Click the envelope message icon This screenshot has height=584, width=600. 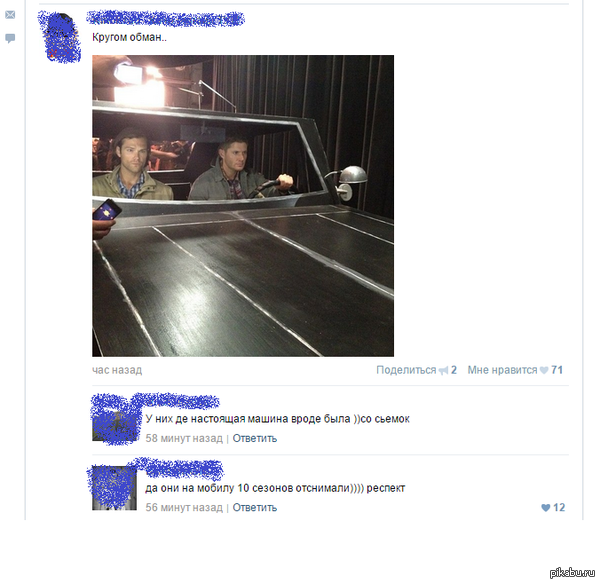(x=10, y=15)
